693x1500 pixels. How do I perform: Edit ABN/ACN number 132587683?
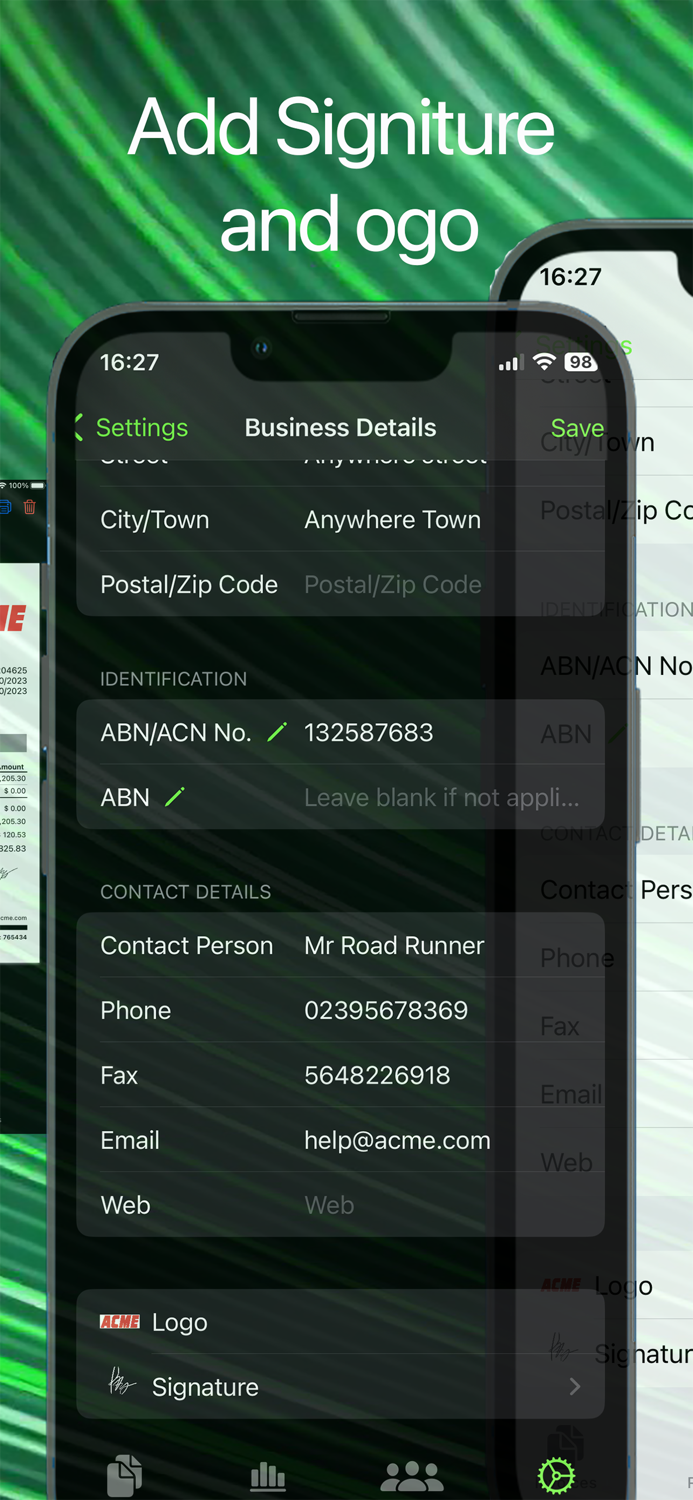369,733
